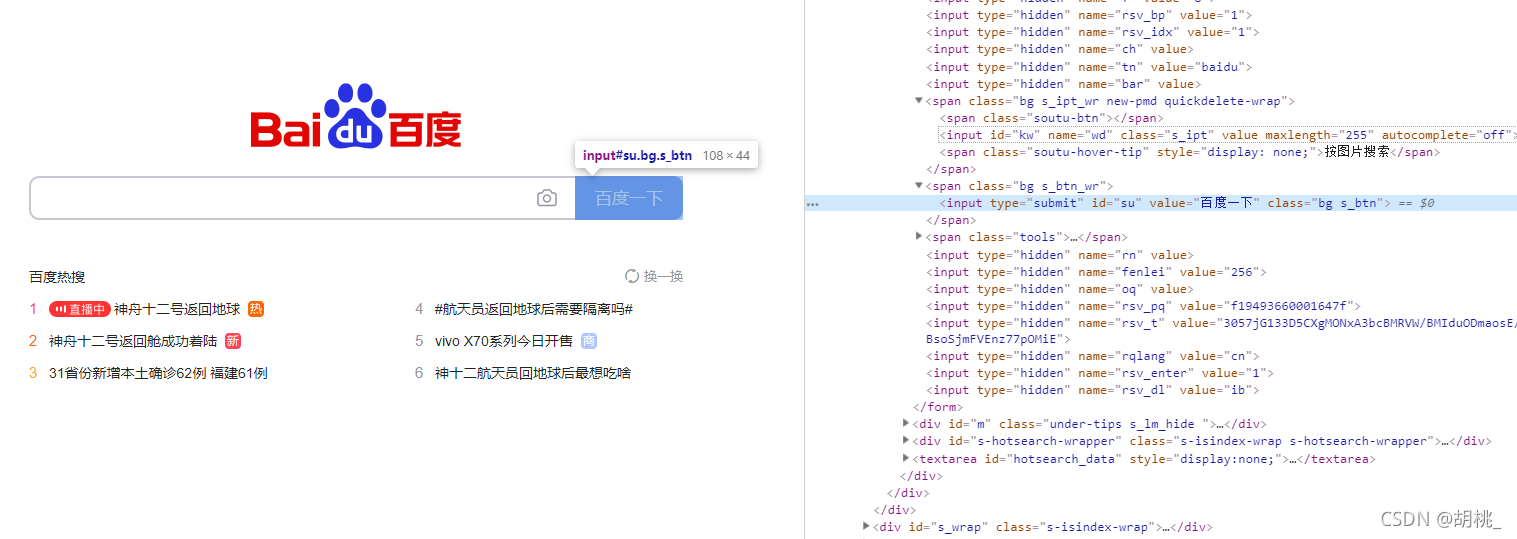This screenshot has height=539, width=1517.
Task: Select hidden input name oq line
Action: pyautogui.click(x=1060, y=289)
